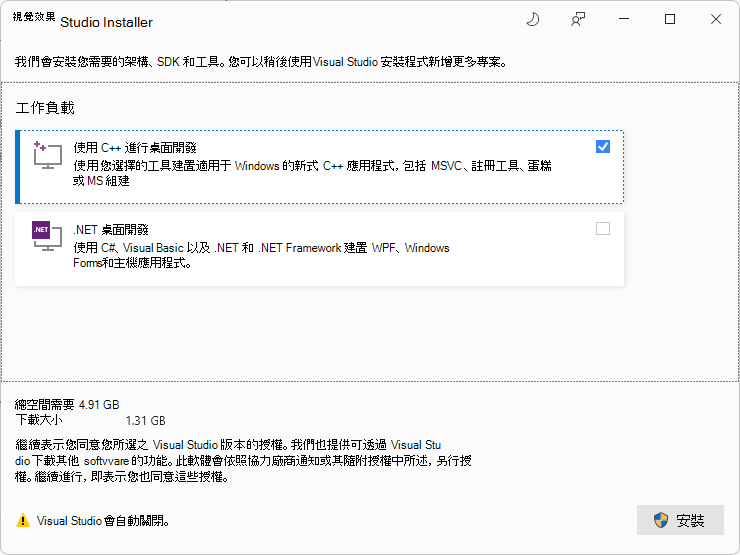This screenshot has height=555, width=740.
Task: Click the Visual Studio 會自動關閉 warning text
Action: (x=103, y=521)
